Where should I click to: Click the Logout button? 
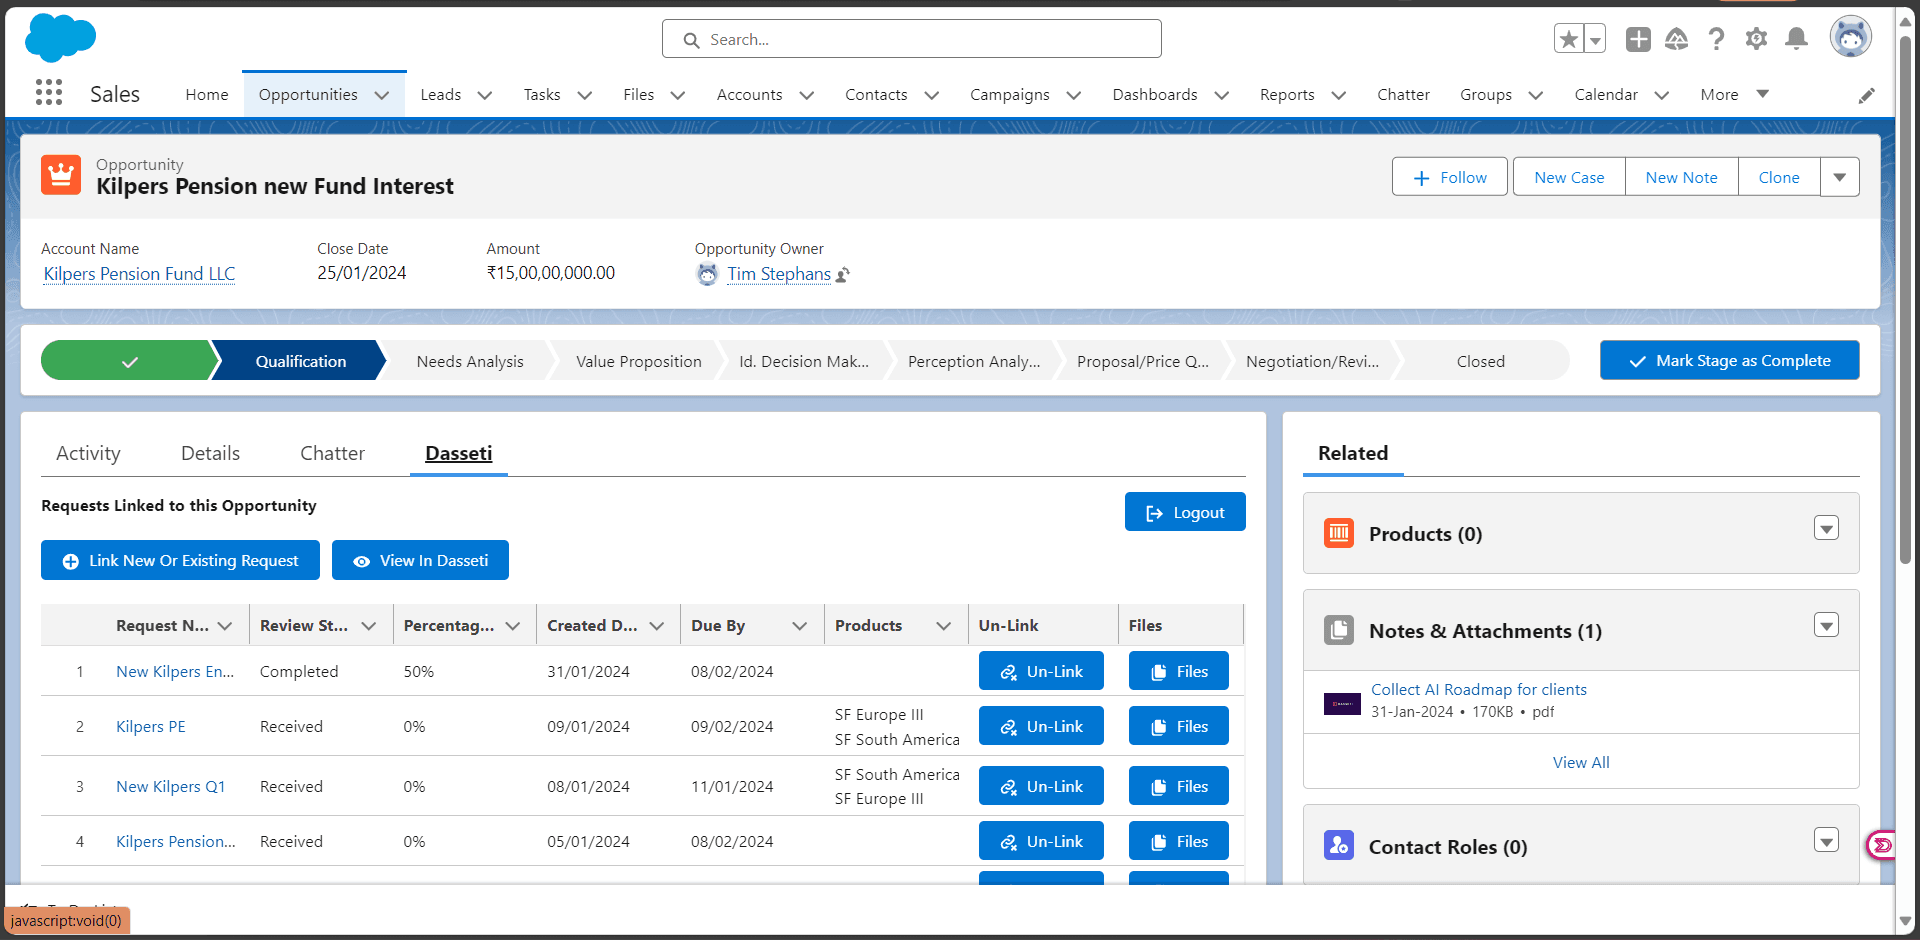pos(1185,512)
